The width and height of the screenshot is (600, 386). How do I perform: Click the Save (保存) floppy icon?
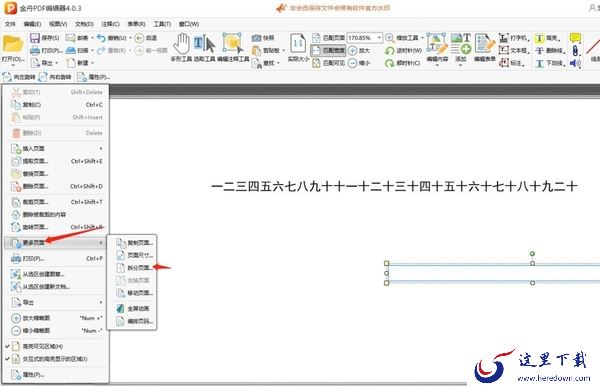[x=35, y=38]
